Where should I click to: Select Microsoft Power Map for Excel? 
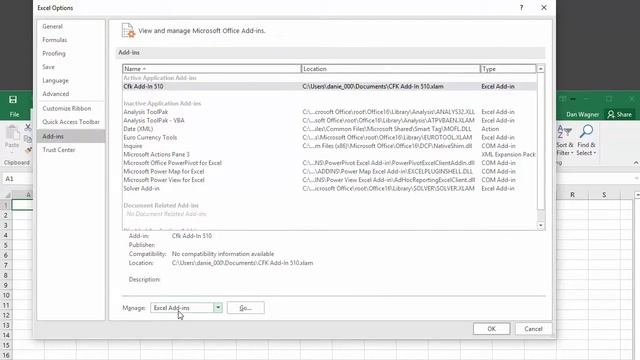click(x=329, y=171)
